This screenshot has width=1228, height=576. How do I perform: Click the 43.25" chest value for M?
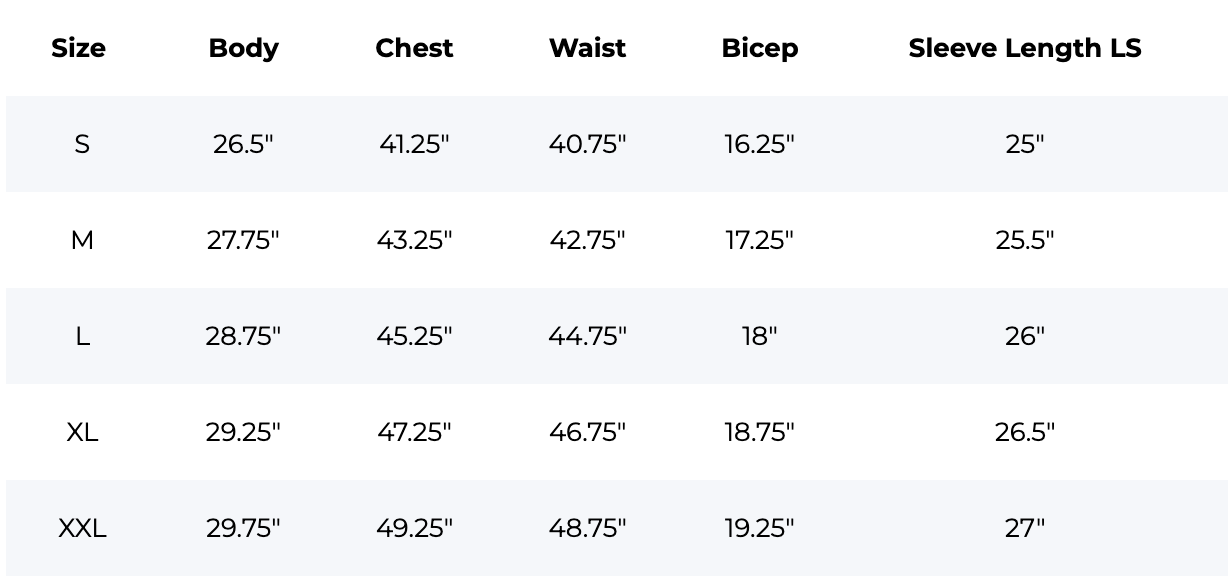coord(414,240)
